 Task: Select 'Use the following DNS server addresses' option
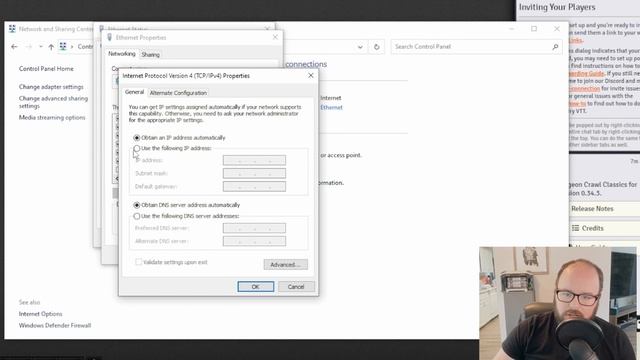137,216
